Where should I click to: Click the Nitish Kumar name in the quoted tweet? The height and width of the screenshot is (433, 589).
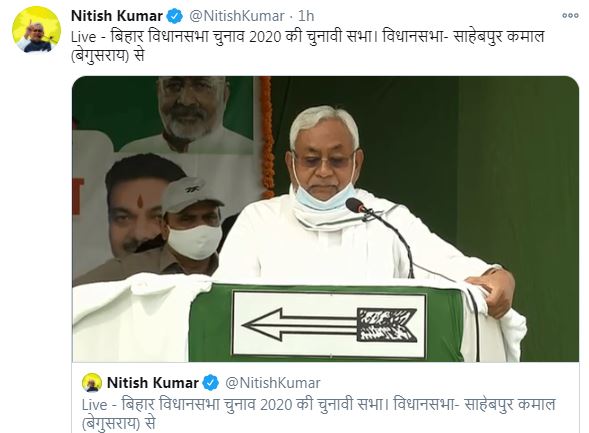point(153,383)
